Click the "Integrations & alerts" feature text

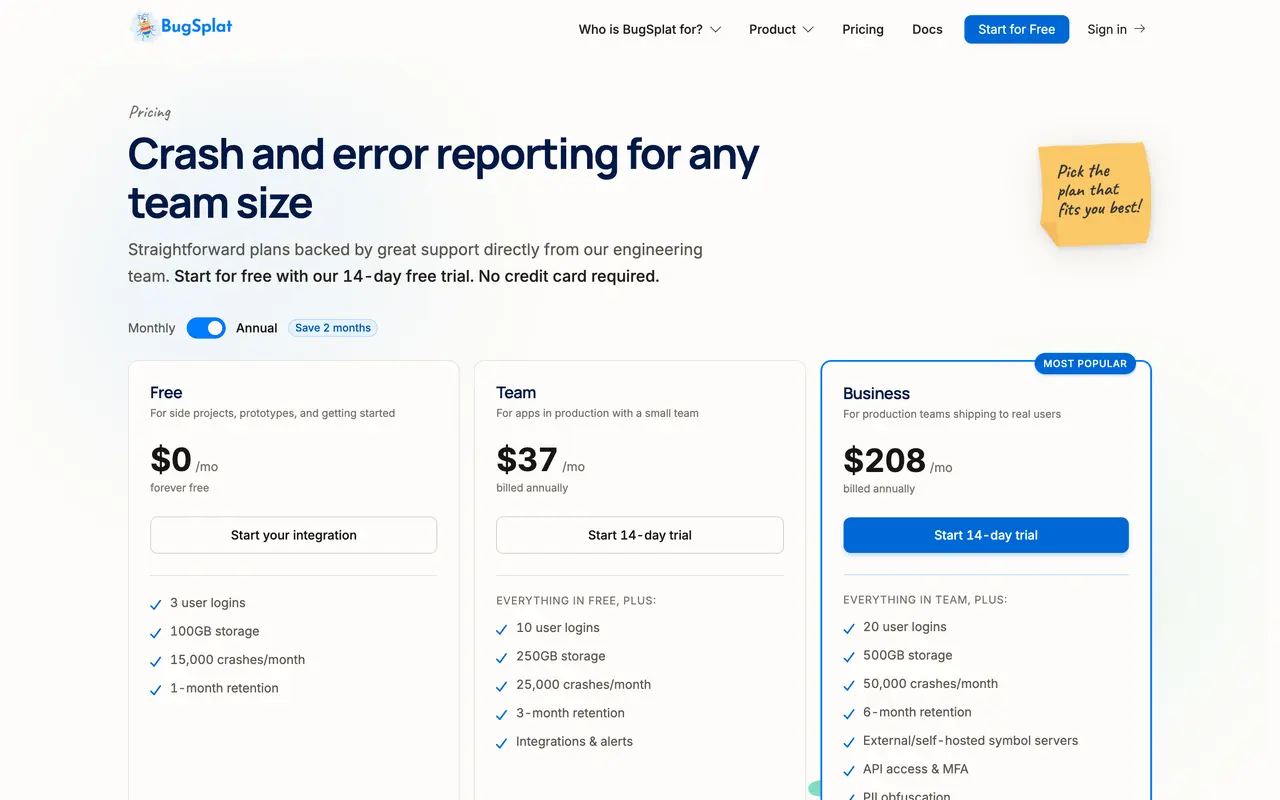574,741
